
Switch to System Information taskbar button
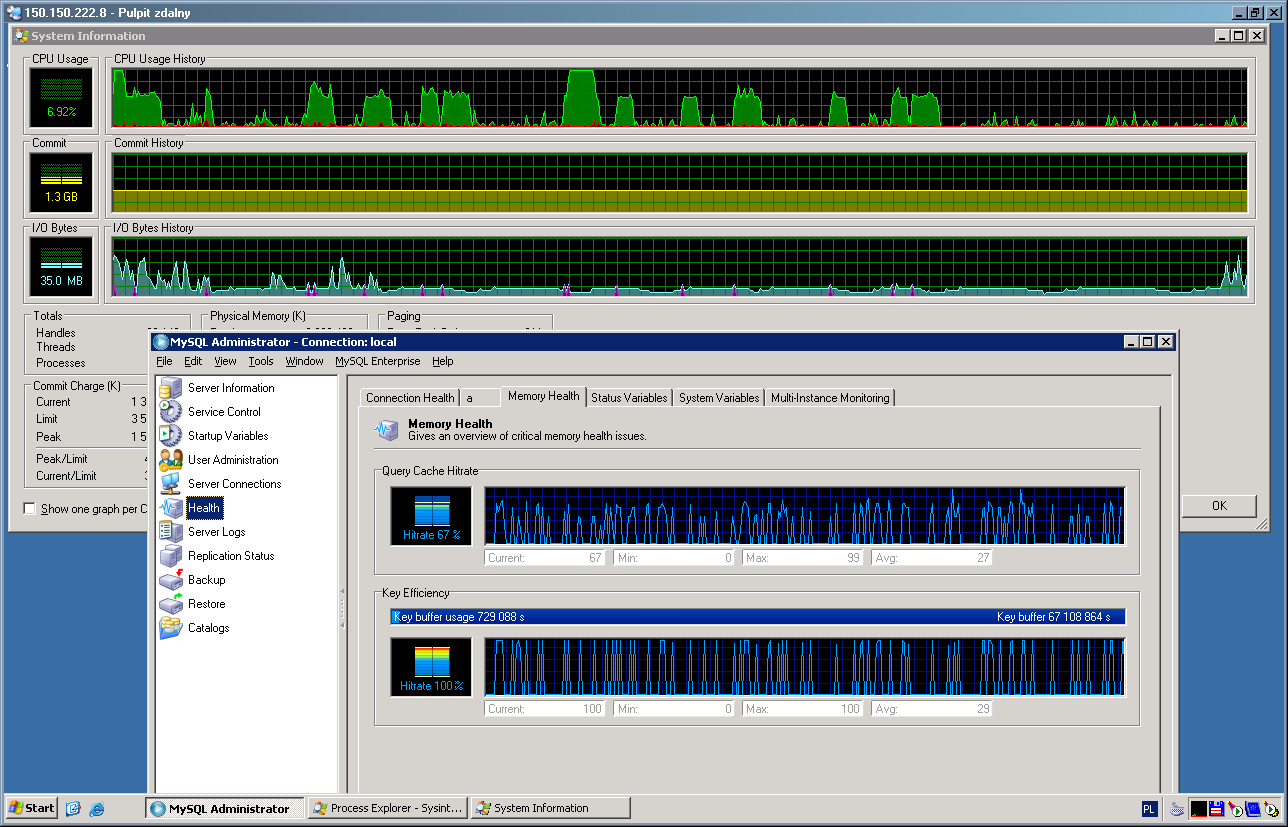pyautogui.click(x=551, y=808)
